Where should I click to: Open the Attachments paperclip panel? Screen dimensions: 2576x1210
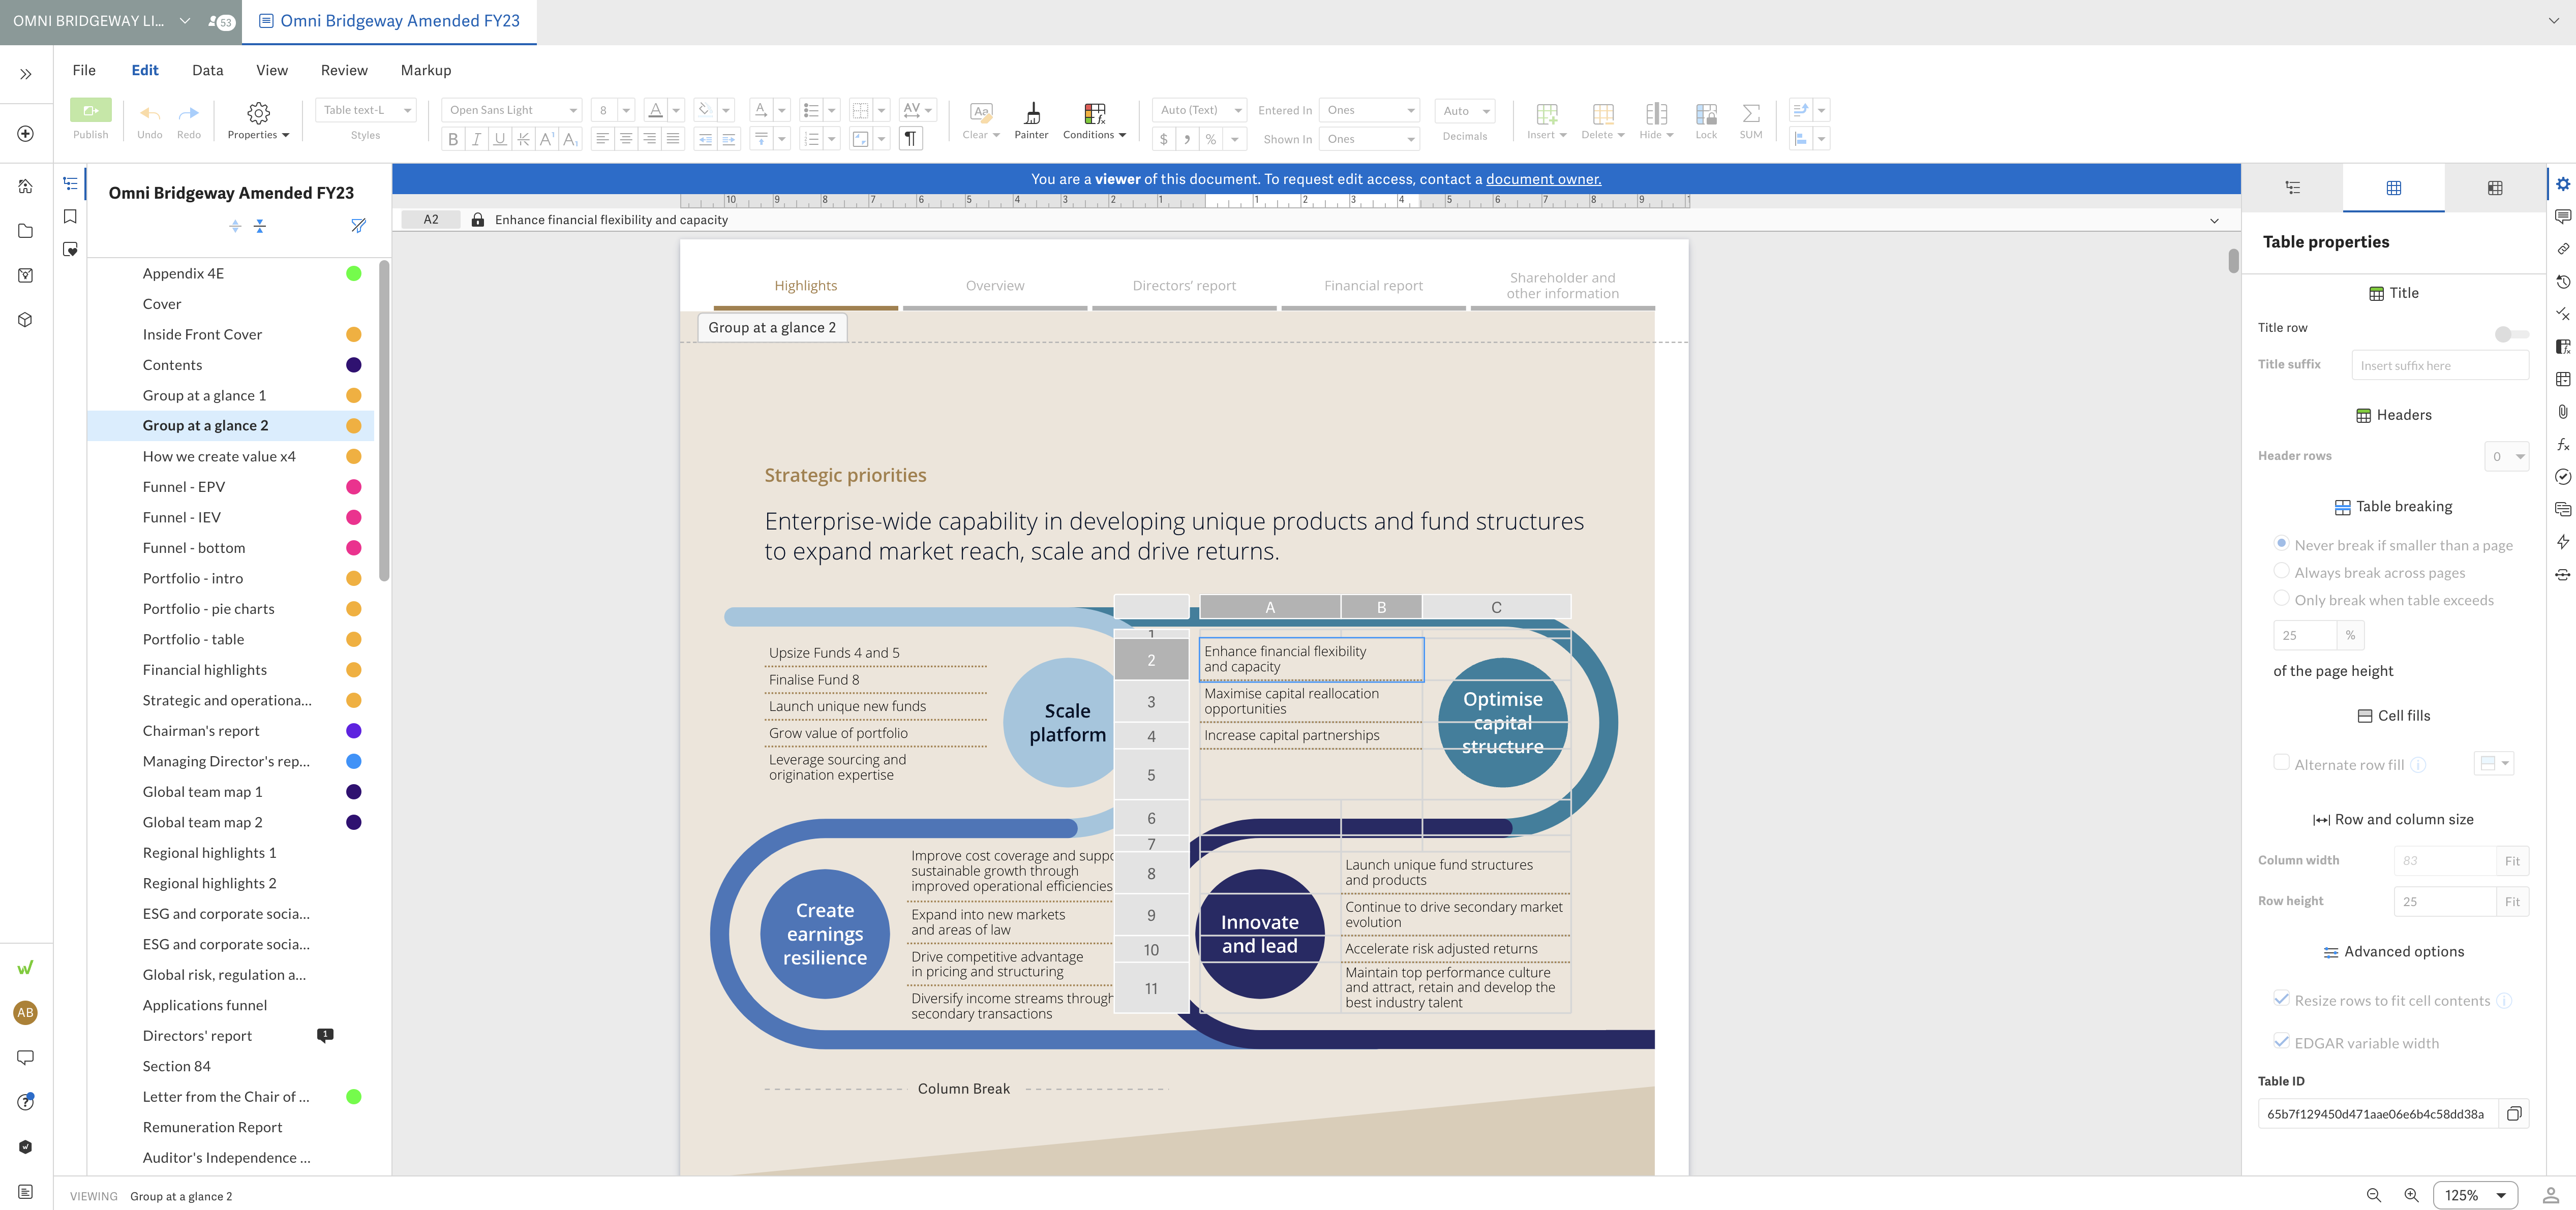tap(2563, 411)
